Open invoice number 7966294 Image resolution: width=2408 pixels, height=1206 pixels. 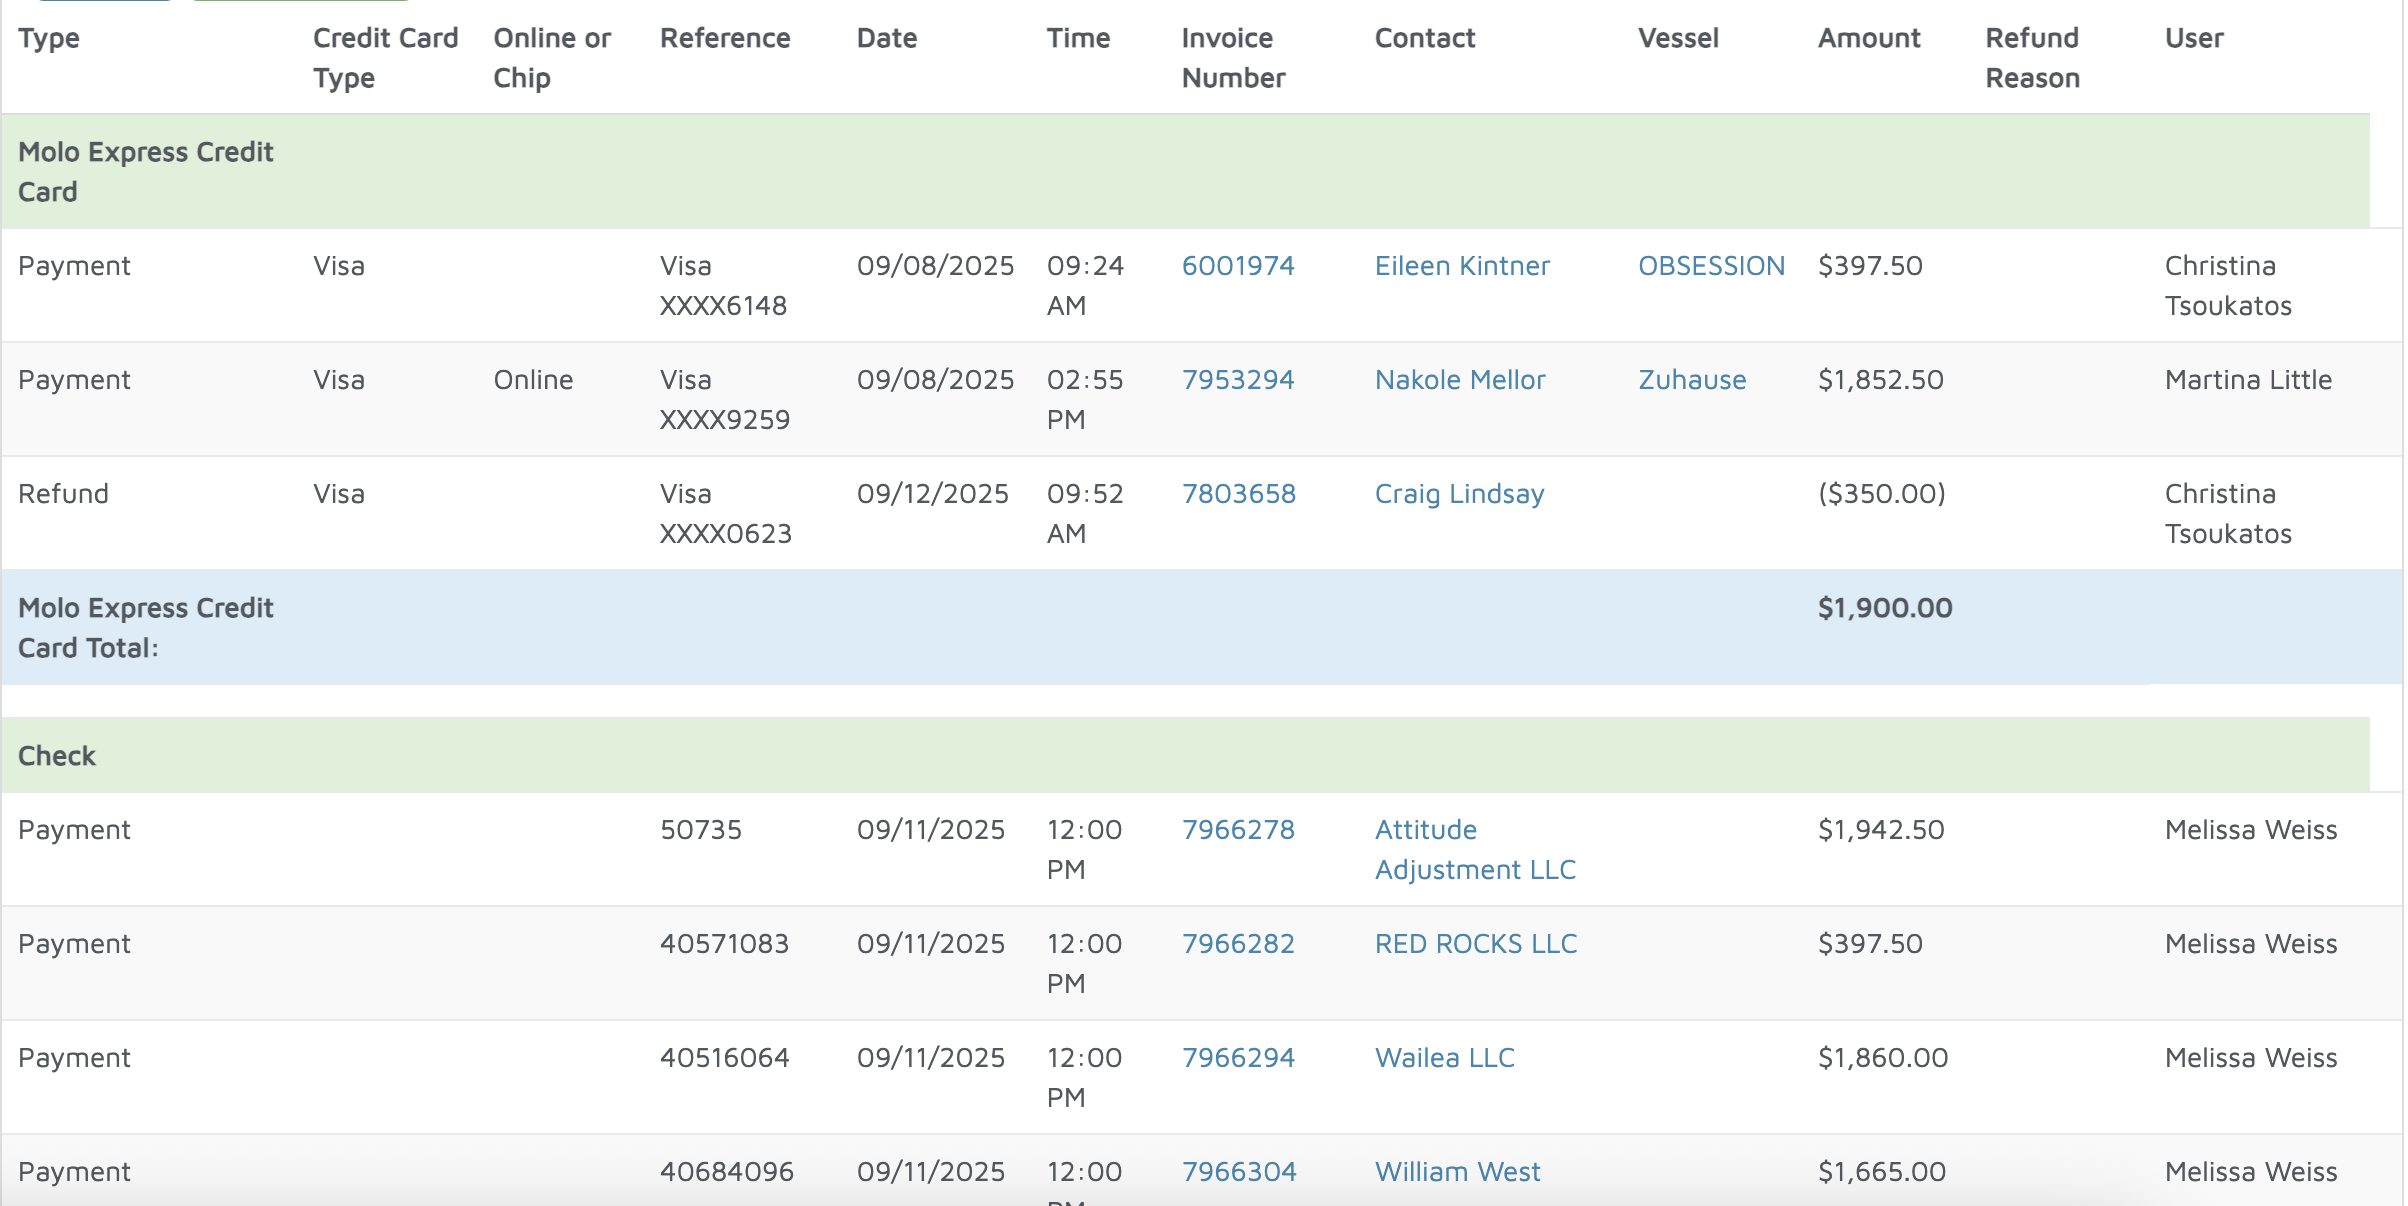(x=1237, y=1058)
